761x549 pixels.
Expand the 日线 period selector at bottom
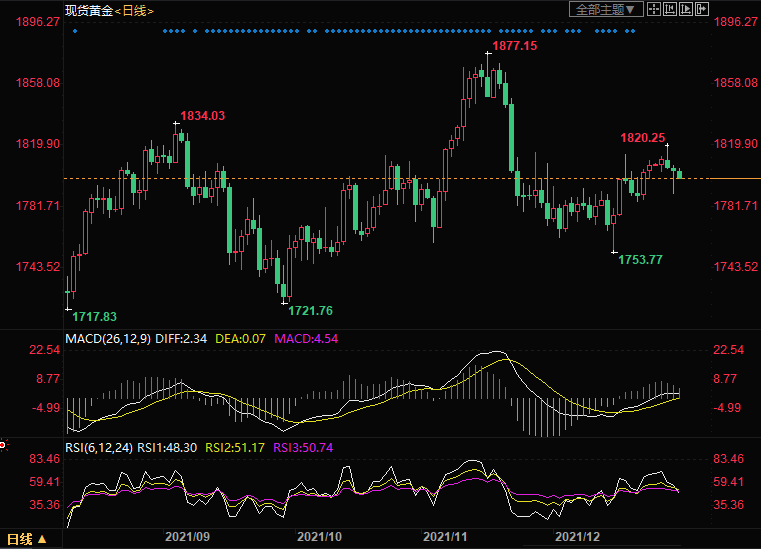click(43, 540)
